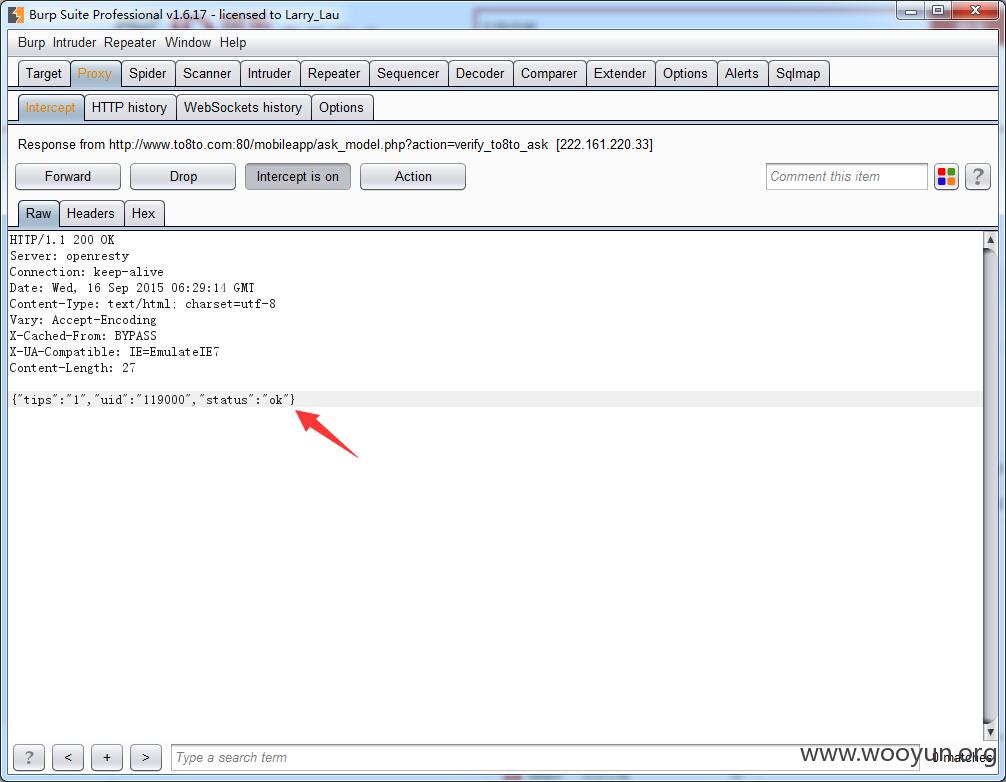Open the highlight color picker icon

coord(946,176)
